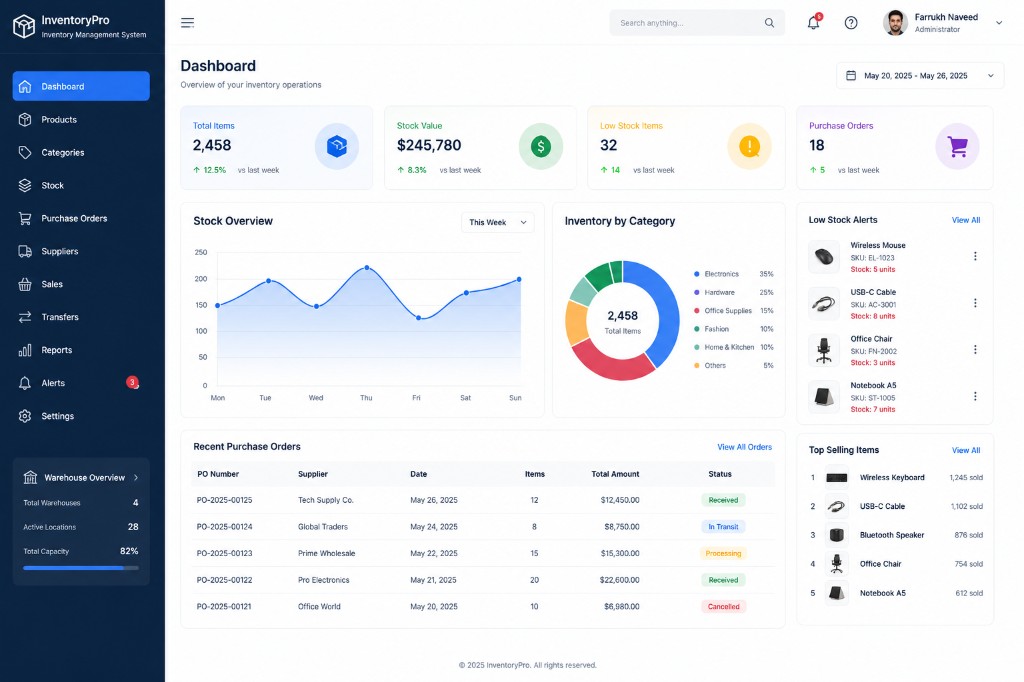1024x682 pixels.
Task: Click the Hardware legend entry
Action: coord(733,293)
